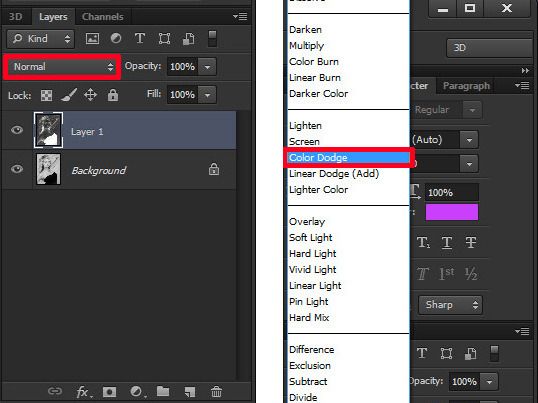The image size is (538, 403).
Task: Create a new layer icon
Action: [190, 391]
